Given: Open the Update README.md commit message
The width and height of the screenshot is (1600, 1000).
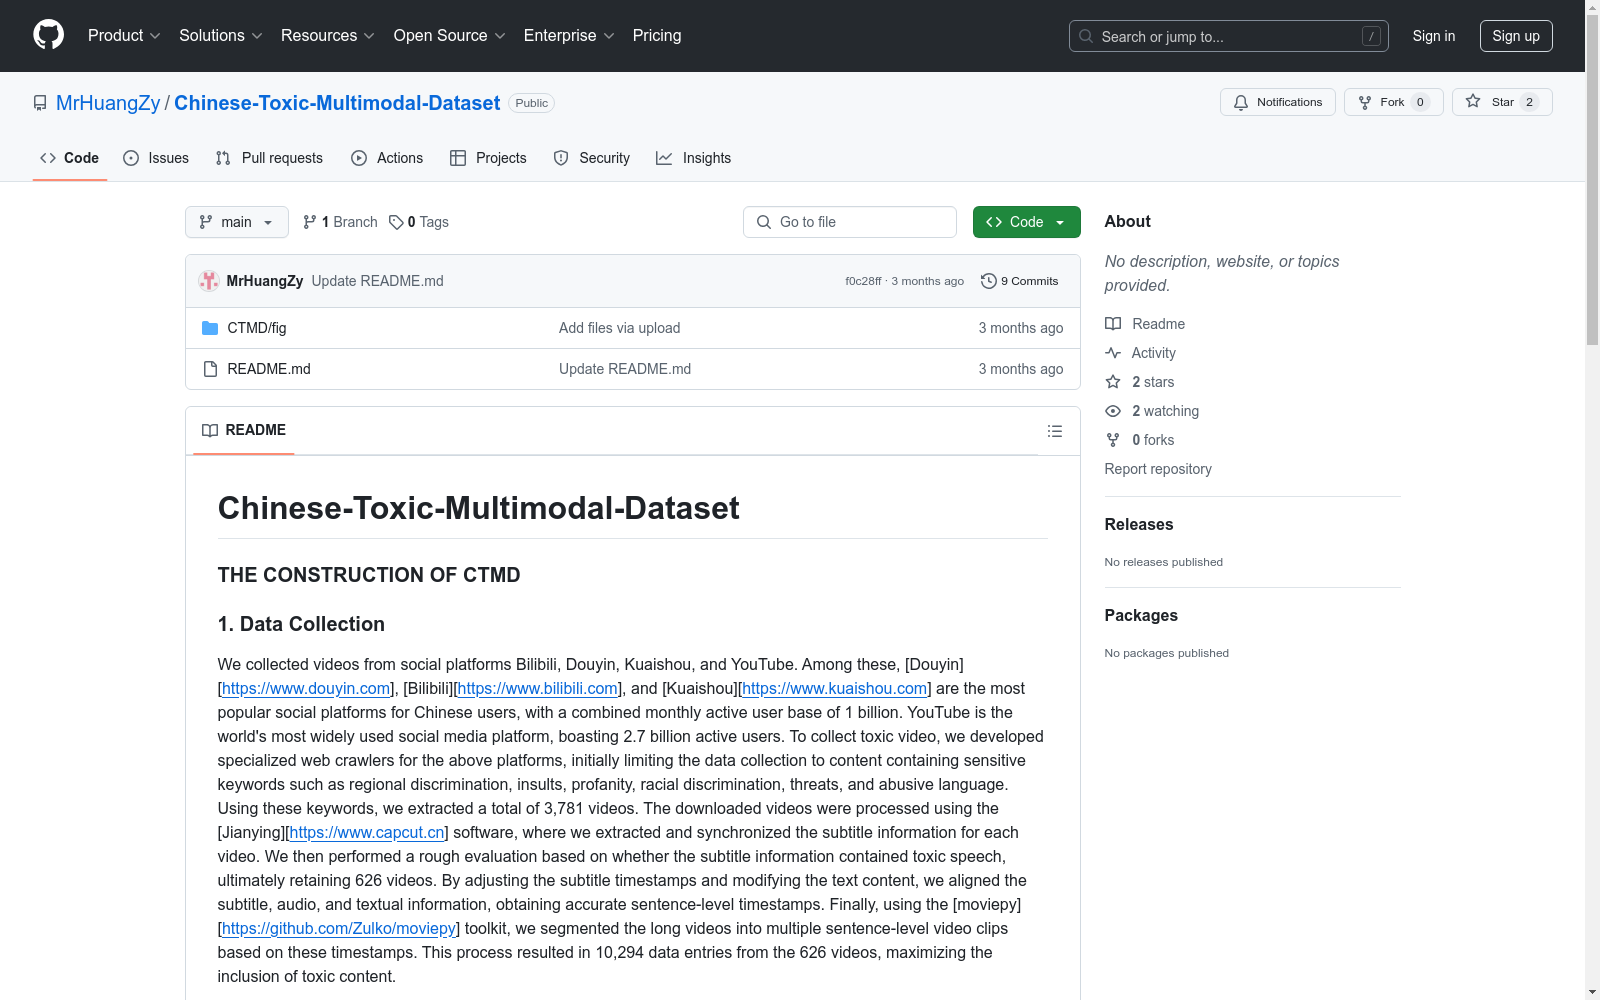Looking at the screenshot, I should 378,281.
